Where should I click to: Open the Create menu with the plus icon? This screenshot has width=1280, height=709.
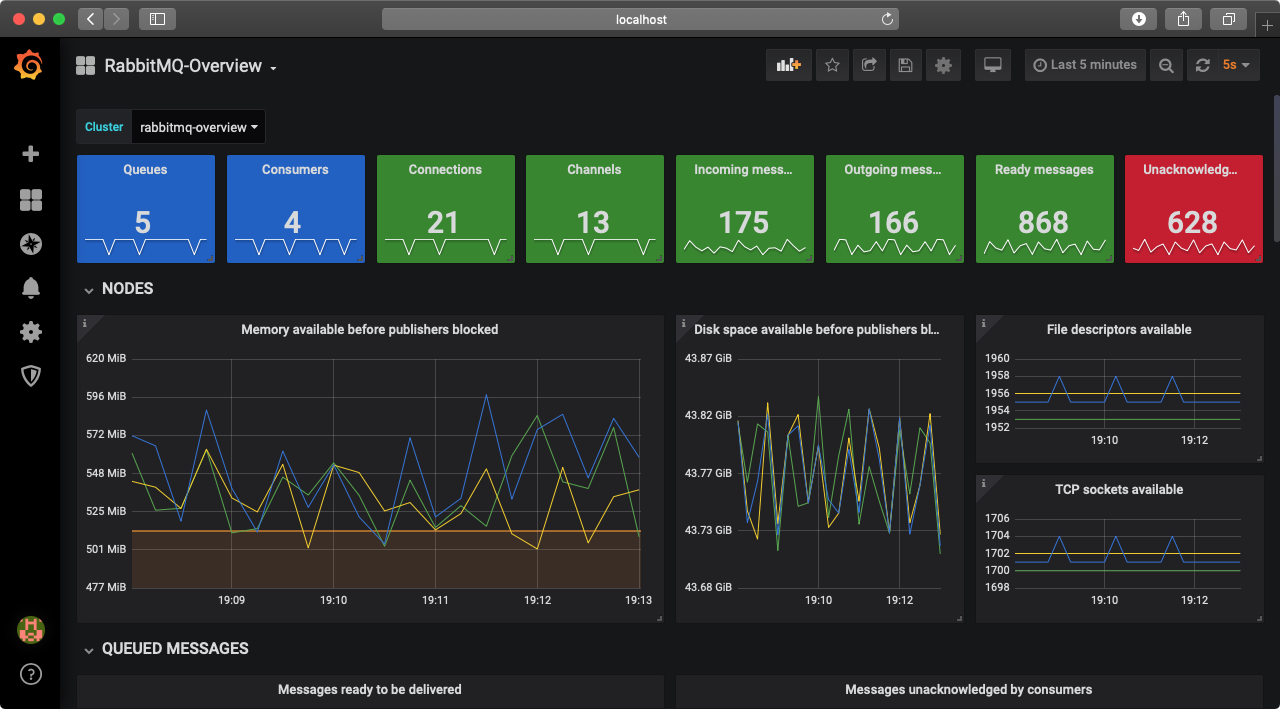30,154
